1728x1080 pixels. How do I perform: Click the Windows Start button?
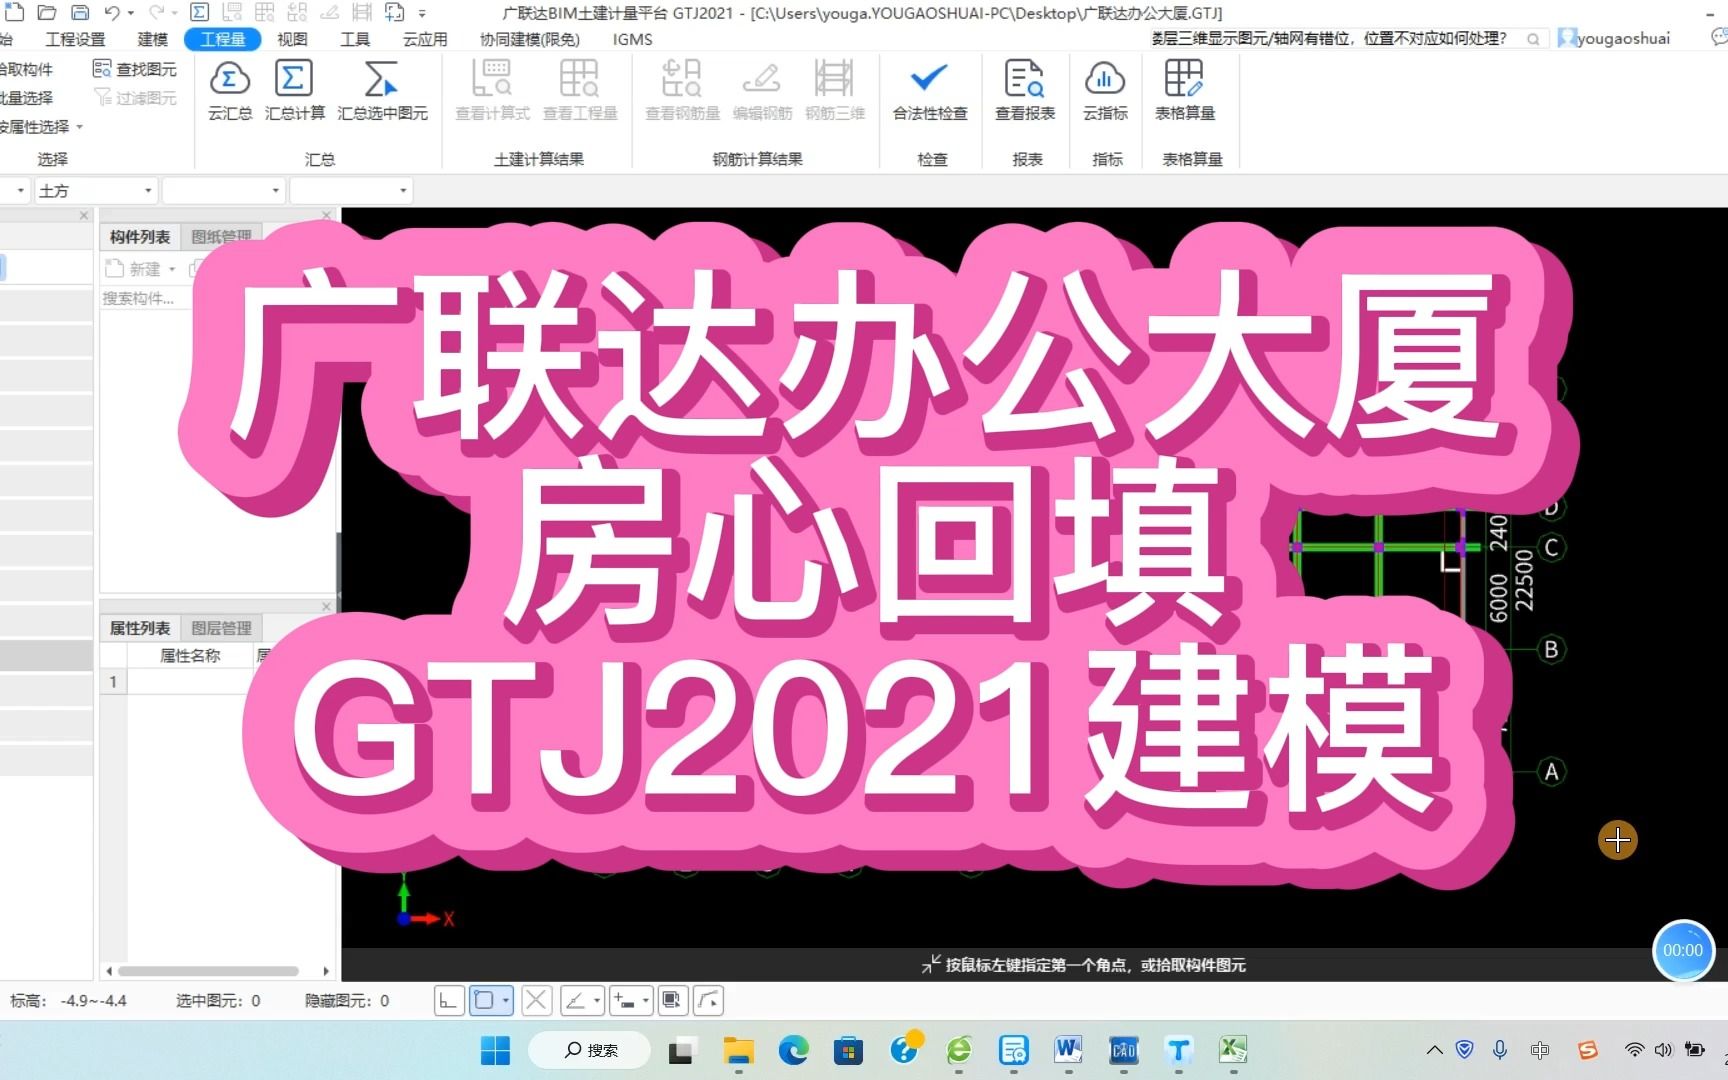[x=495, y=1050]
